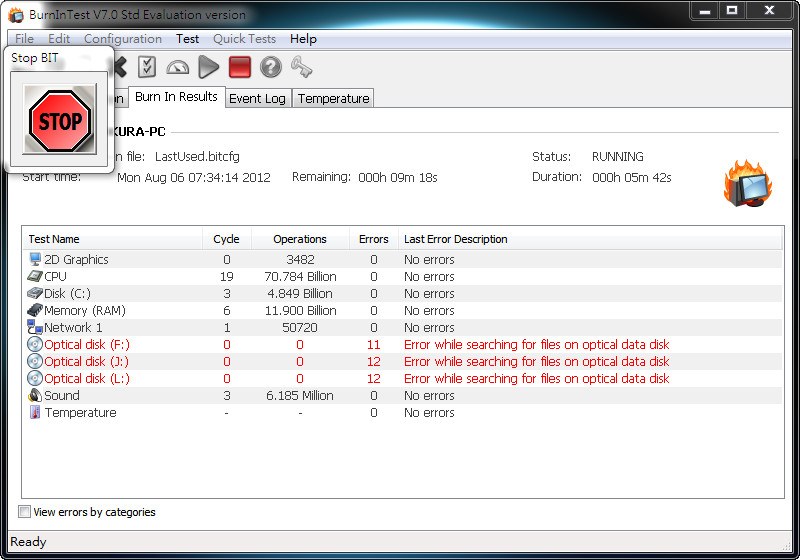Click error count 11 for Optical disk (F:)
The width and height of the screenshot is (800, 560).
[x=373, y=344]
